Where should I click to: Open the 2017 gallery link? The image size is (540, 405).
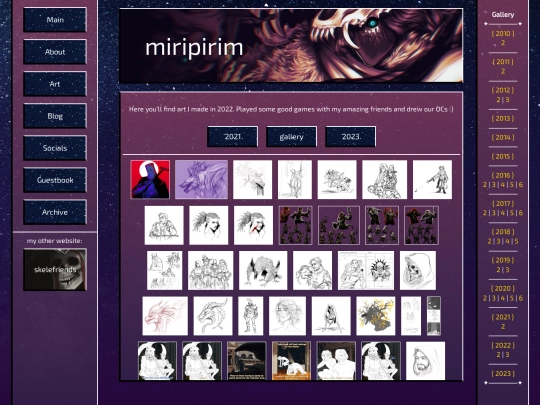coord(503,203)
